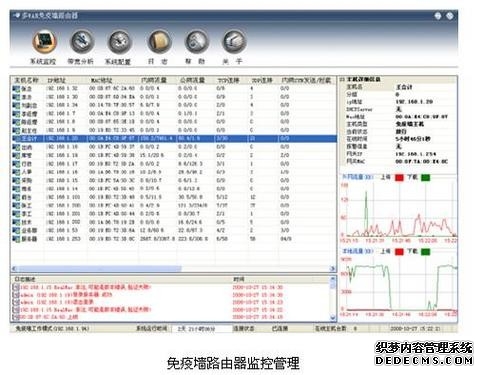
Task: Click log entry icon of second log row
Action: [16, 295]
